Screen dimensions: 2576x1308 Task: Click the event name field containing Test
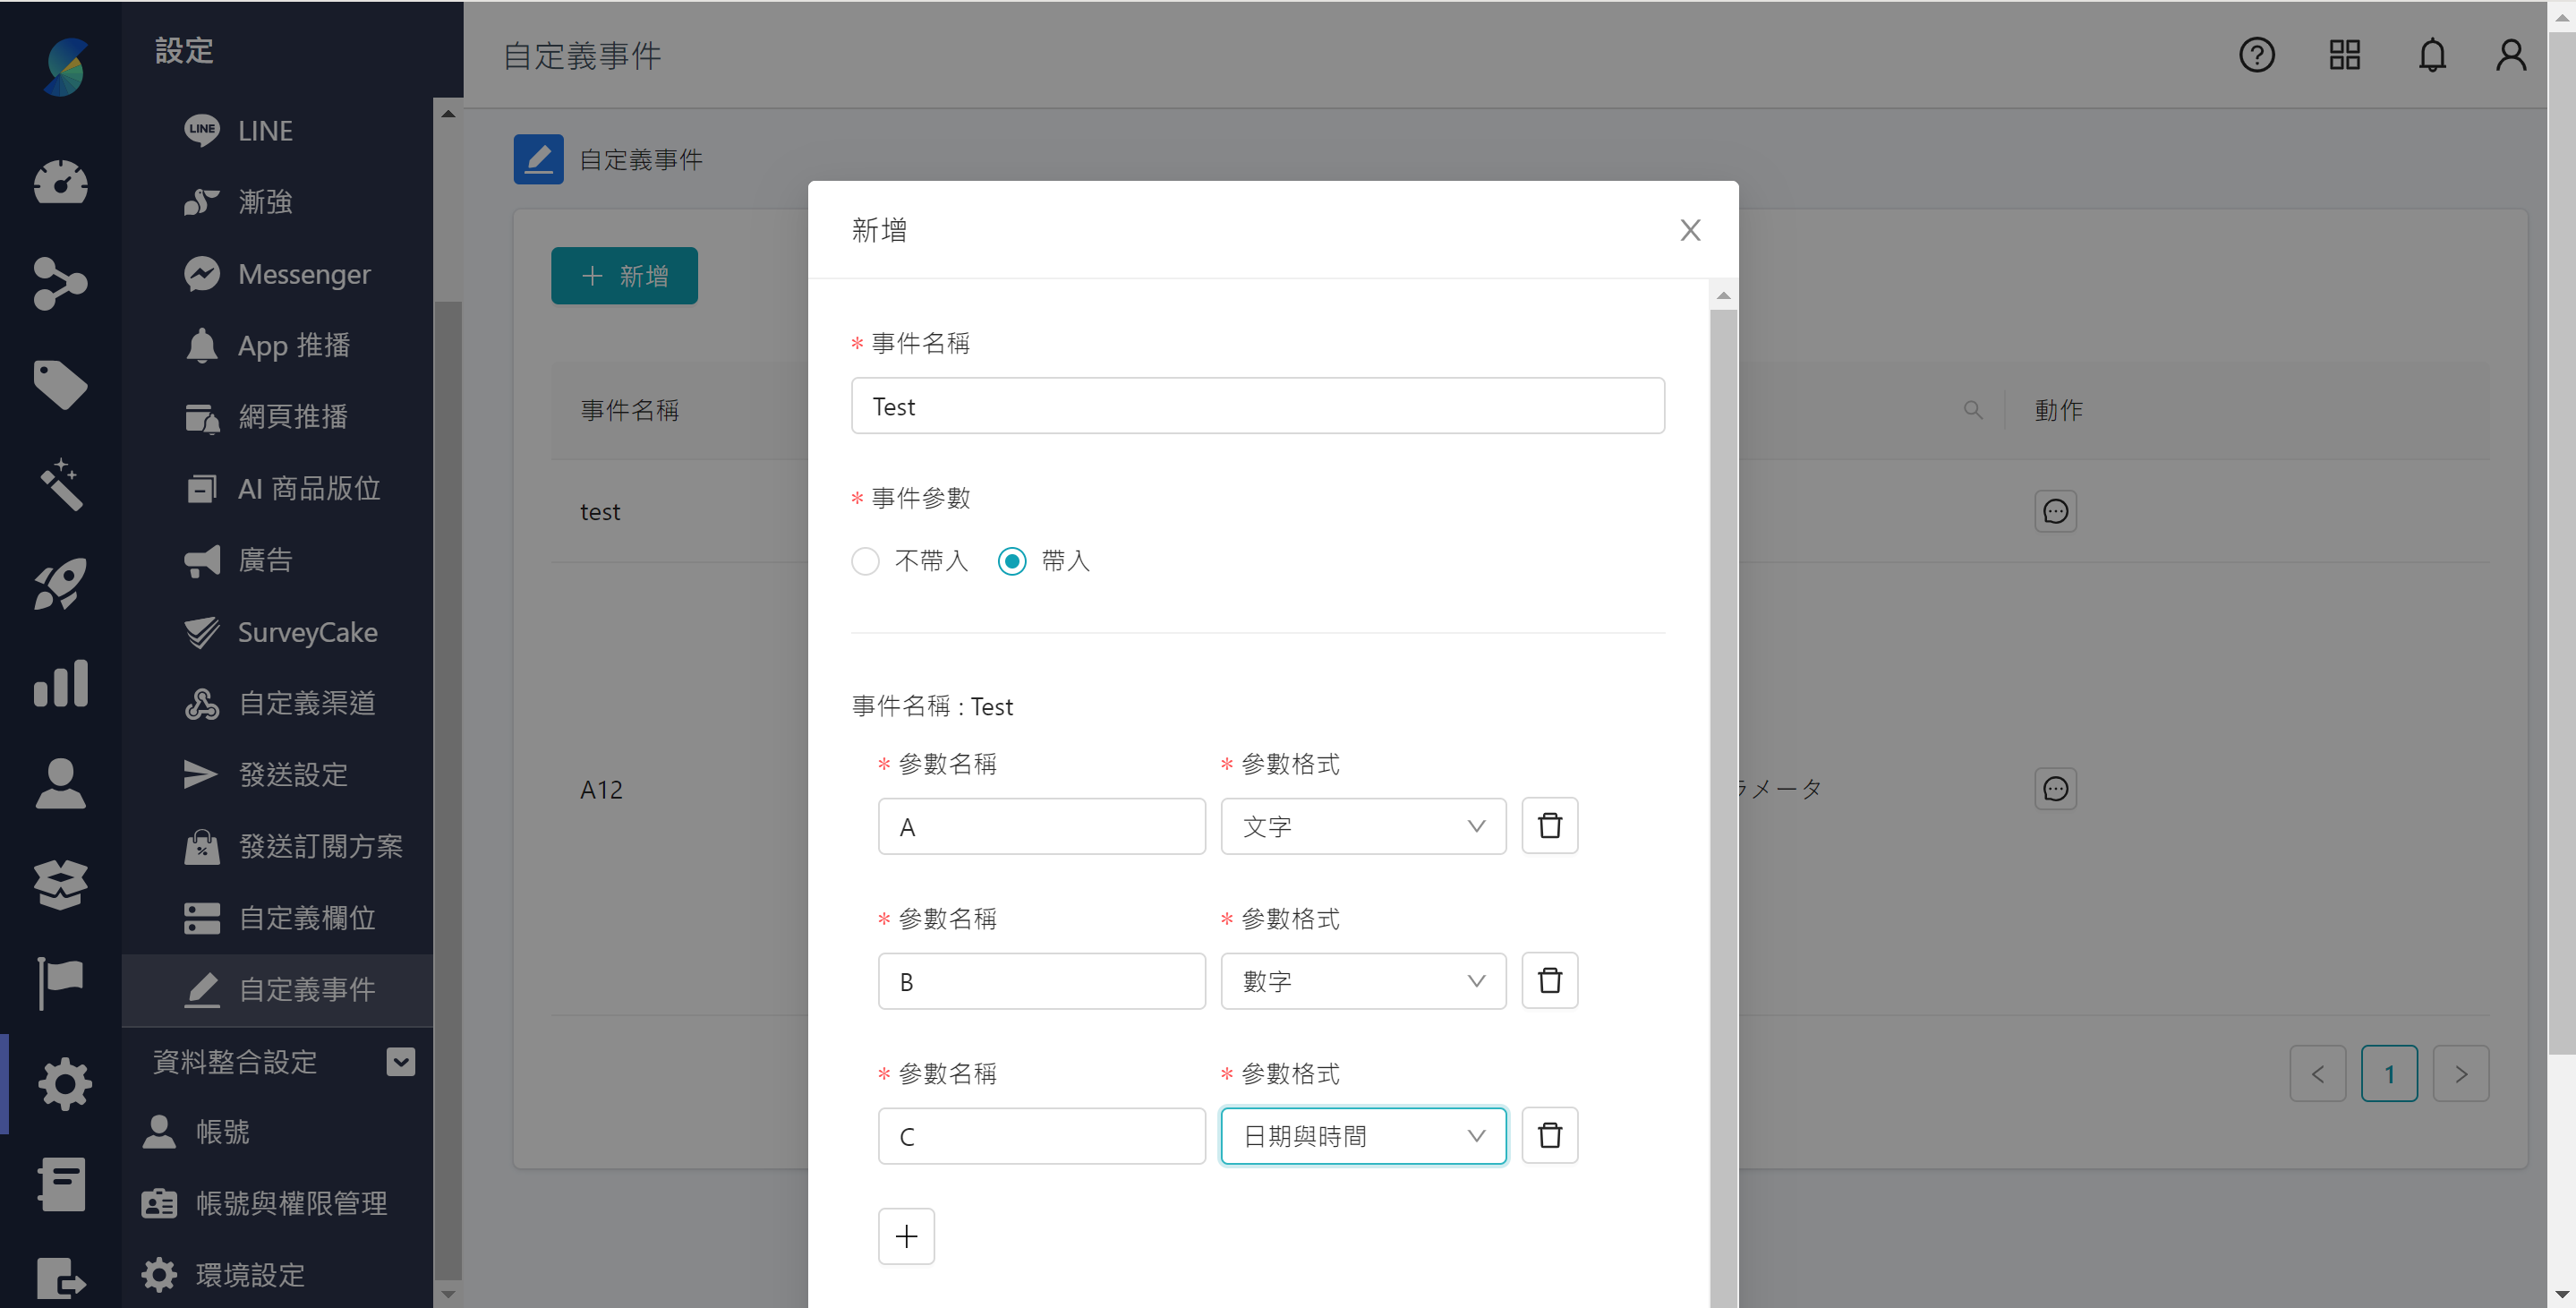tap(1257, 405)
